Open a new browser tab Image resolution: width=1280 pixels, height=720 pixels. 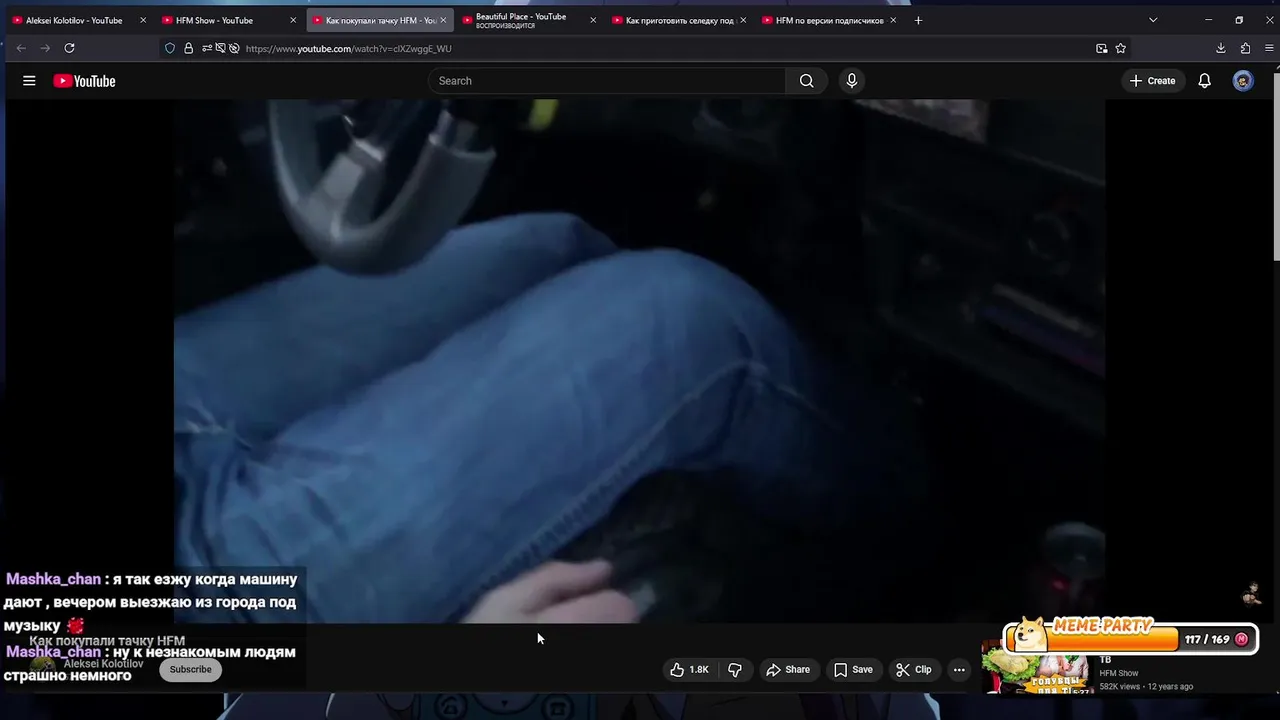pyautogui.click(x=918, y=20)
